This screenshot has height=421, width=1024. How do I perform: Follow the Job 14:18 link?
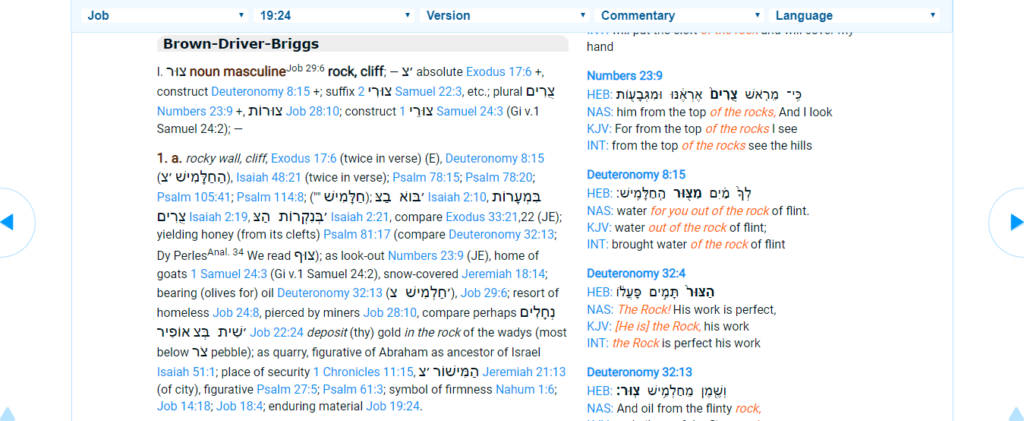pyautogui.click(x=184, y=407)
